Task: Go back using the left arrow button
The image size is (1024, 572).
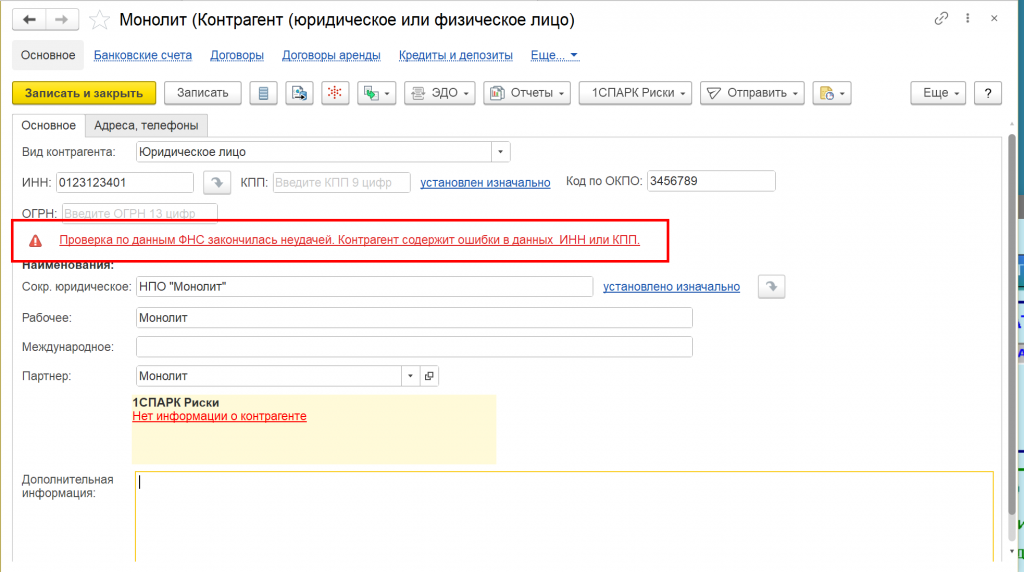Action: [x=29, y=20]
